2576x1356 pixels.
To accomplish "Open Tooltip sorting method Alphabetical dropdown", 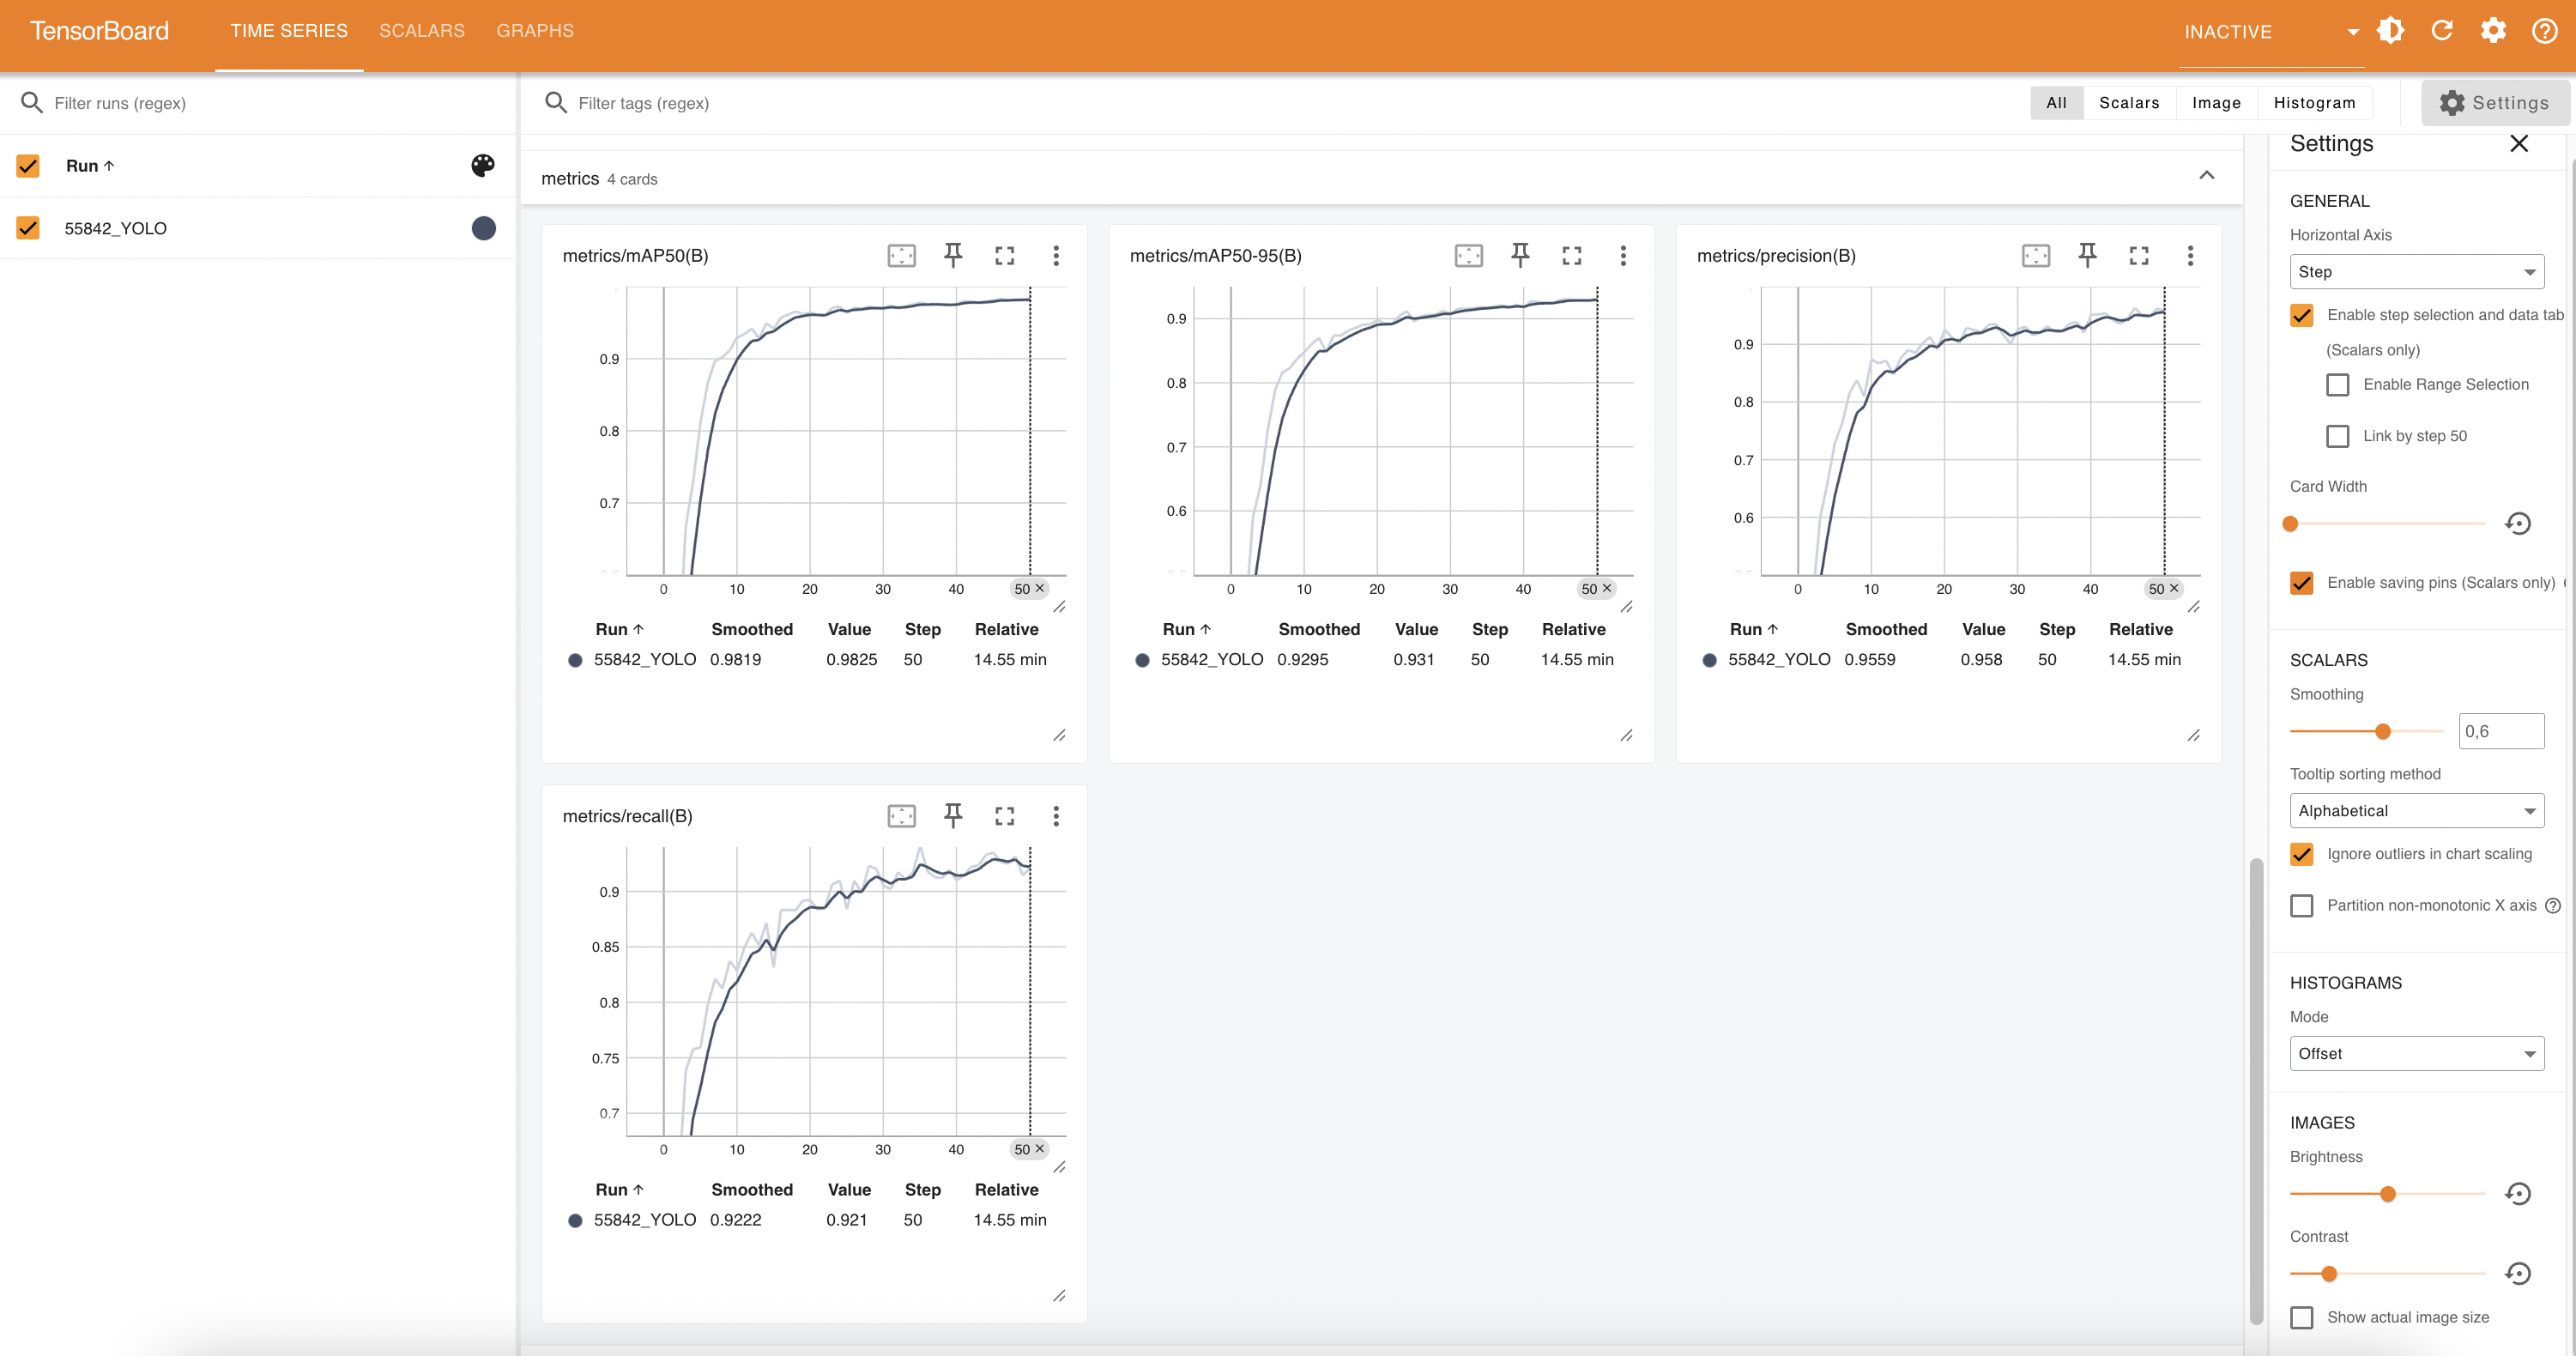I will click(2416, 811).
